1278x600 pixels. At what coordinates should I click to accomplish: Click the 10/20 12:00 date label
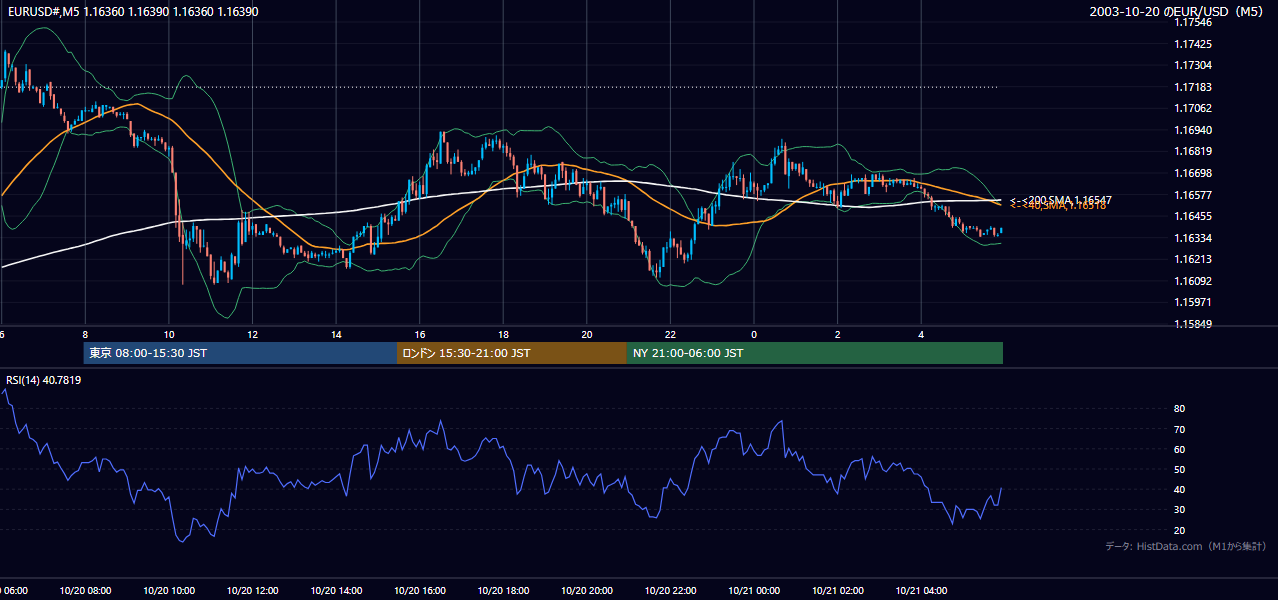pyautogui.click(x=252, y=591)
